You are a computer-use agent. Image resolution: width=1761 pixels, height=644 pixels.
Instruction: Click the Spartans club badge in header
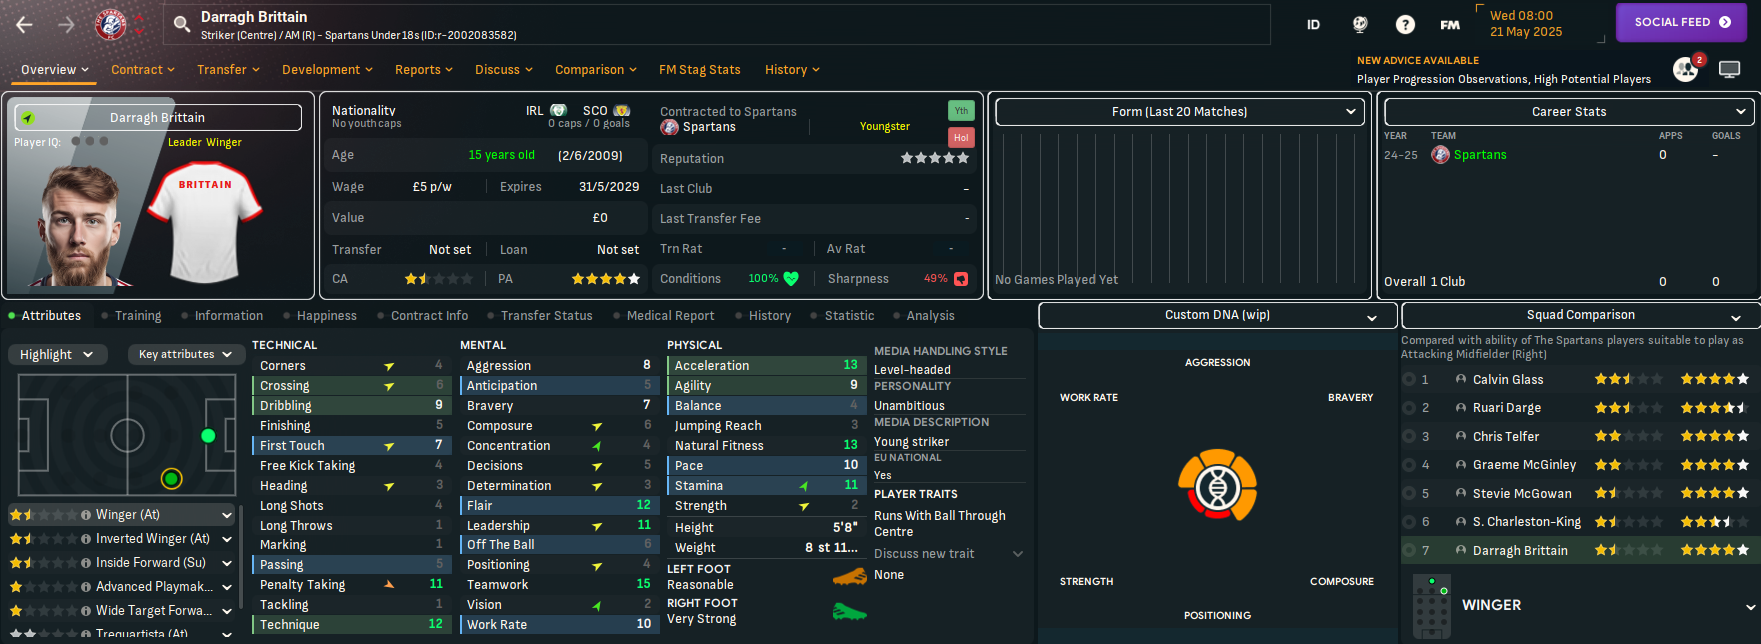click(x=111, y=25)
